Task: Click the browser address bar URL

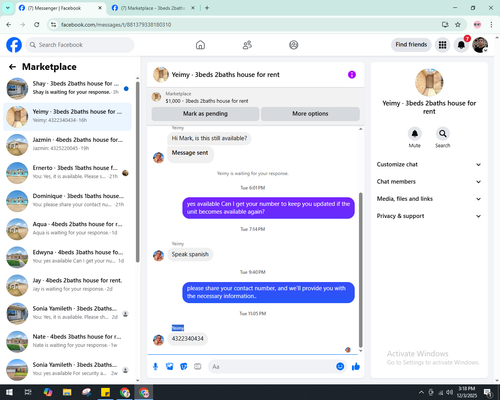Action: 116,25
